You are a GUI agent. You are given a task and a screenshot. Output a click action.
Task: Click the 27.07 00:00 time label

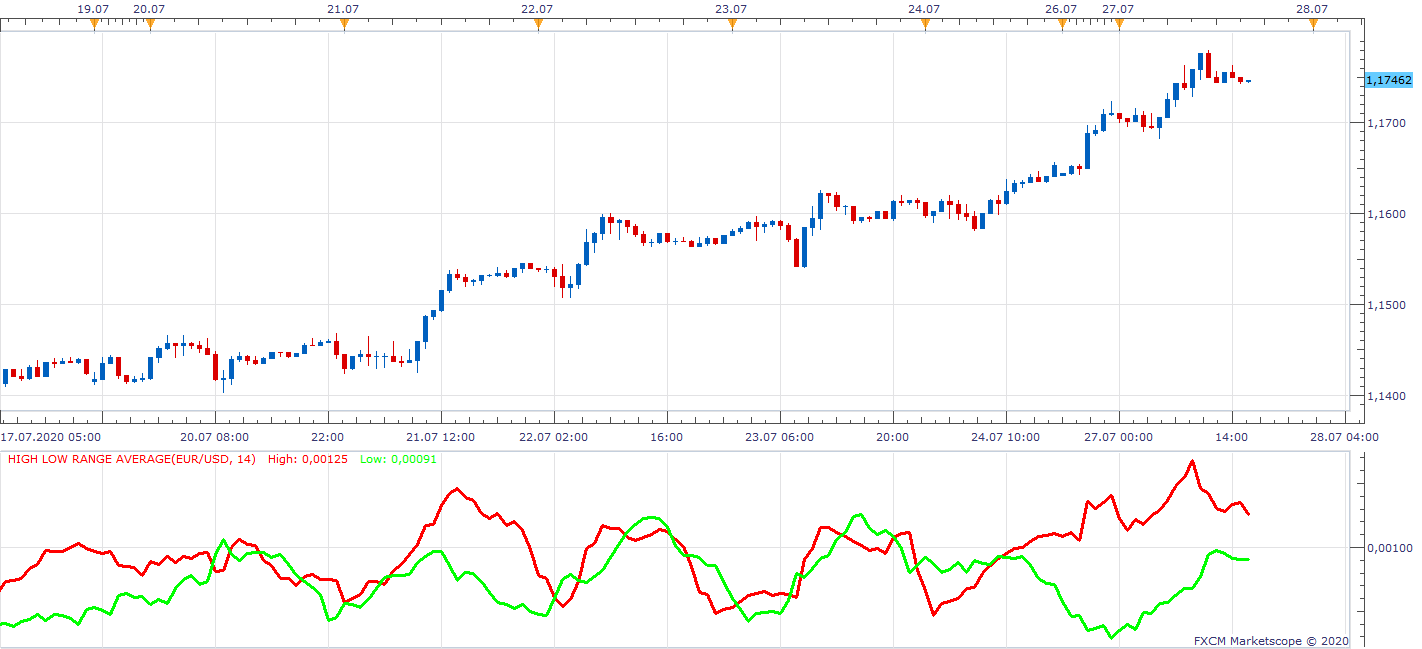[1118, 437]
